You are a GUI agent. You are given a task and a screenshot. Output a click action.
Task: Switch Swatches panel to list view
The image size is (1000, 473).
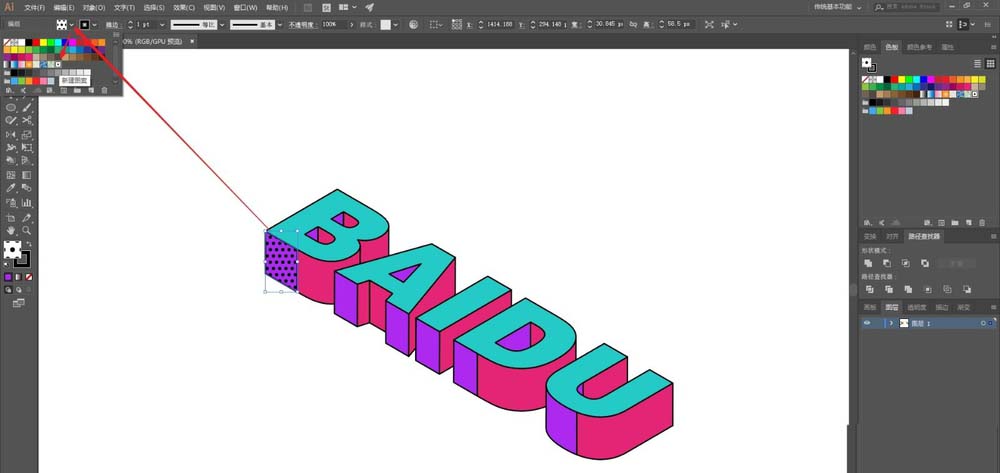point(977,64)
